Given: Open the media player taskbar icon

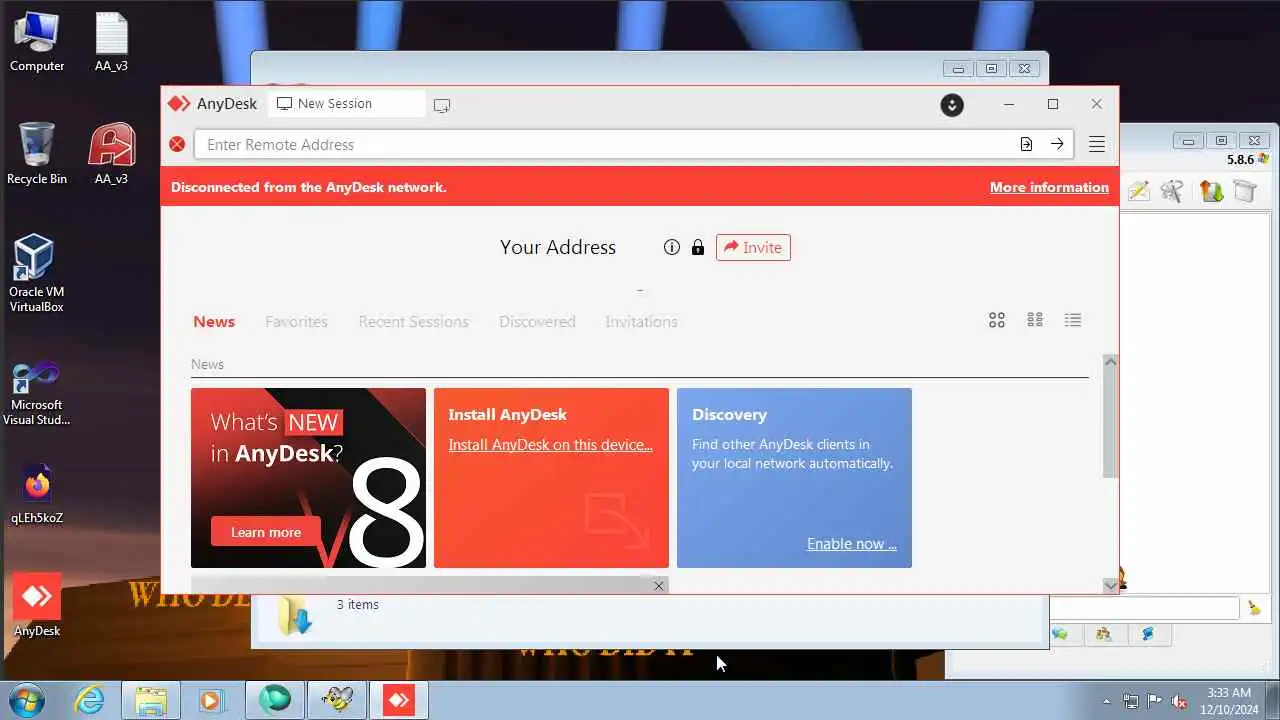Looking at the screenshot, I should (211, 700).
